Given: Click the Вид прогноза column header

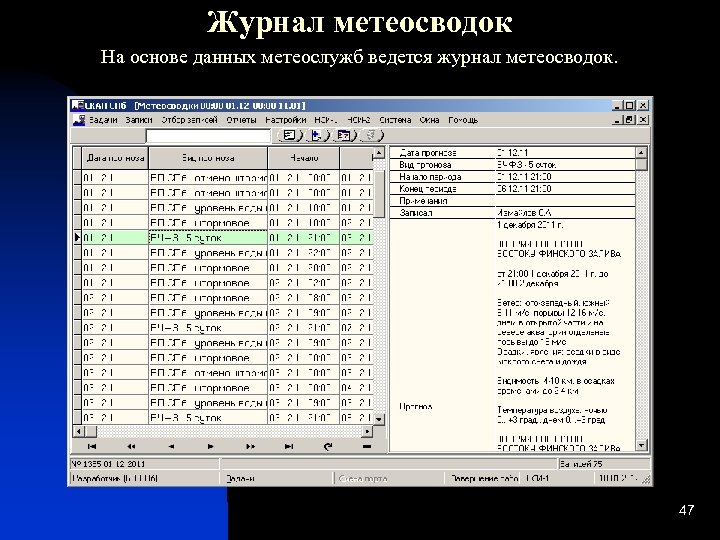Looking at the screenshot, I should pyautogui.click(x=208, y=158).
